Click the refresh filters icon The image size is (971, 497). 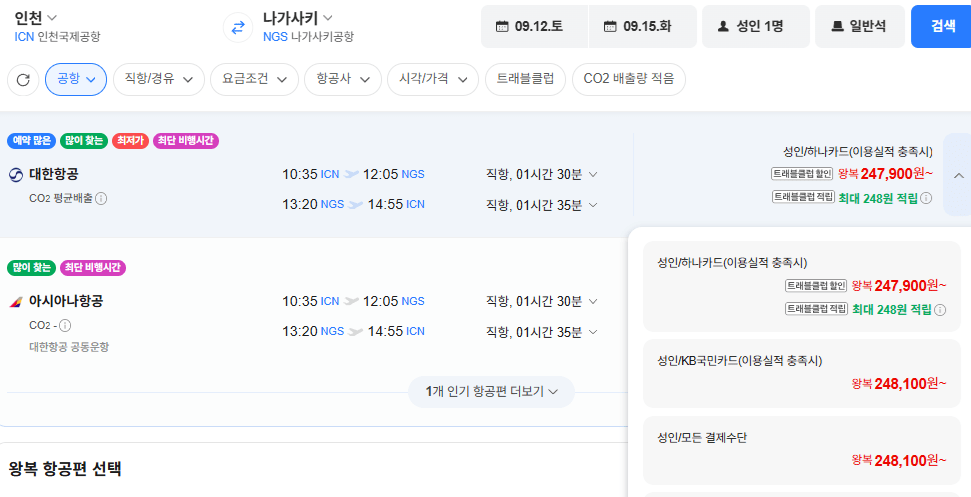23,80
